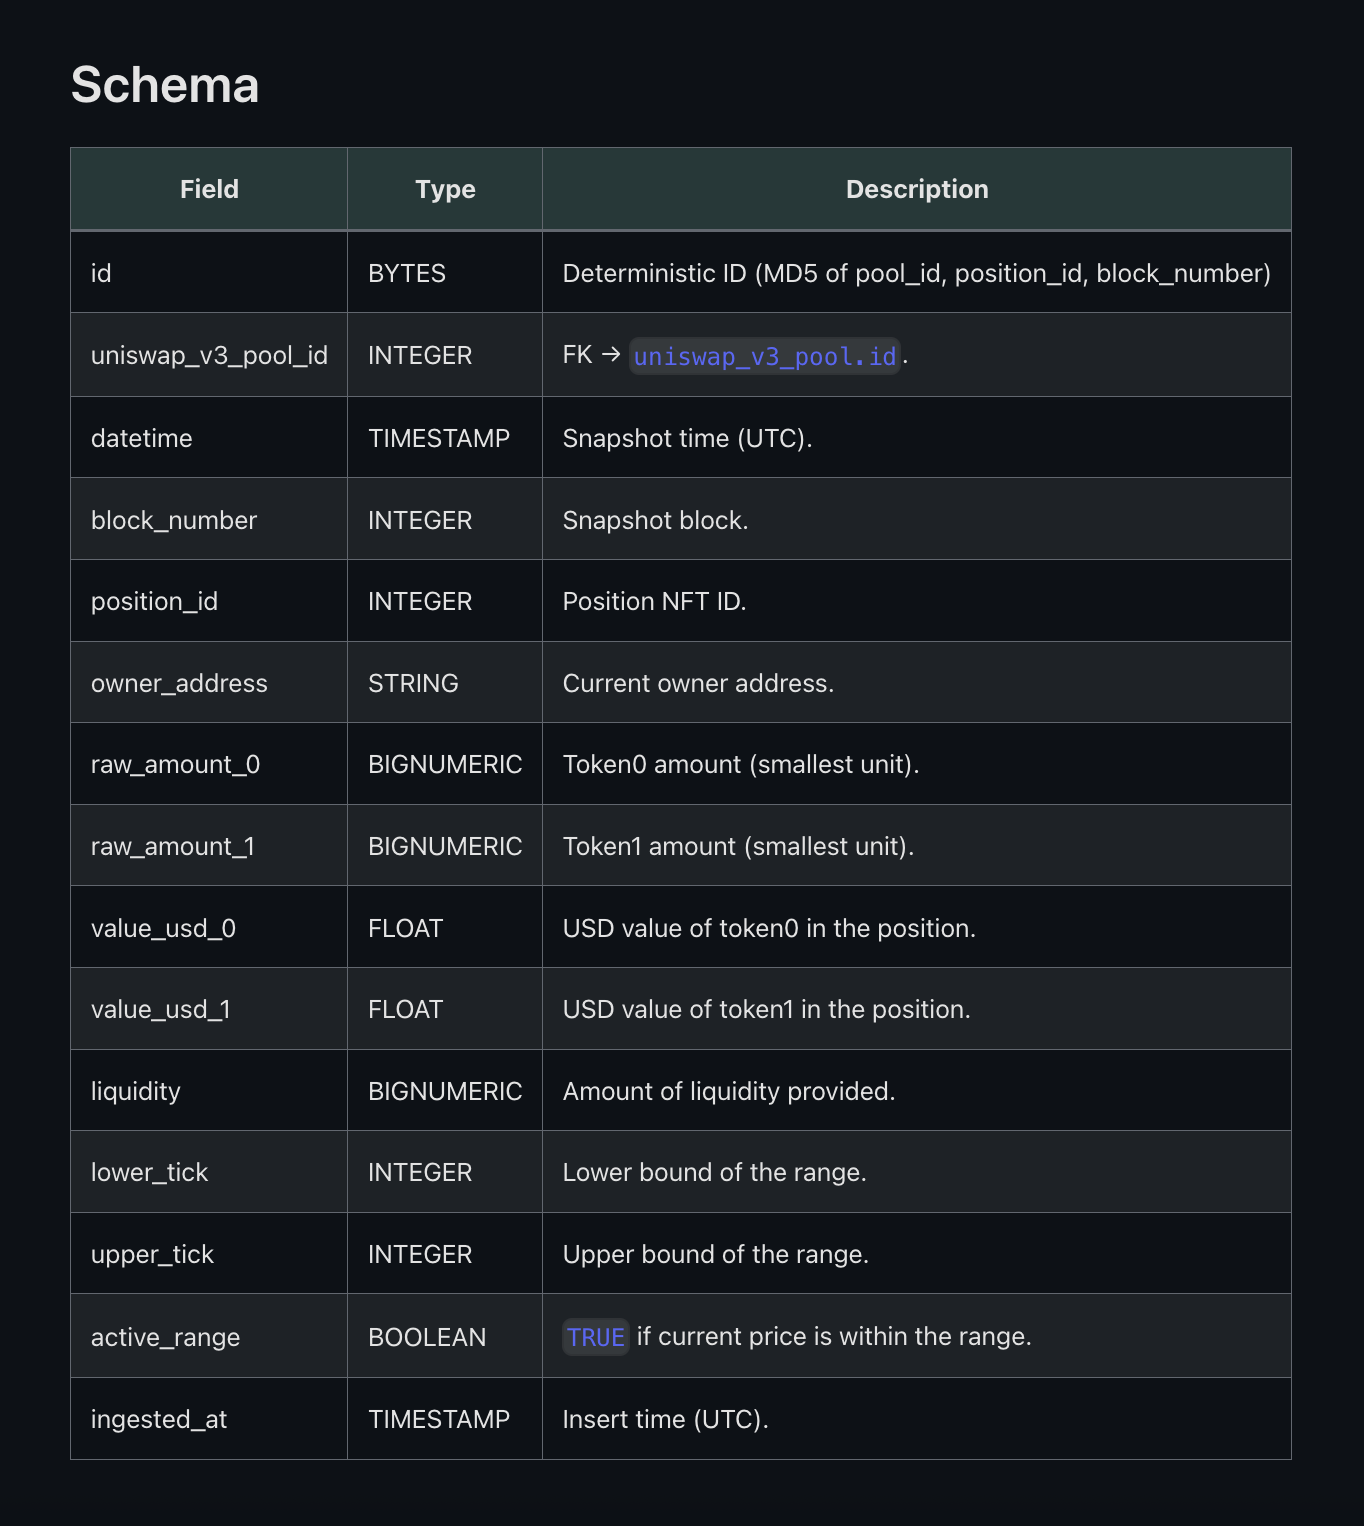The width and height of the screenshot is (1364, 1526).
Task: Click the BOOLEAN type cell
Action: point(427,1337)
